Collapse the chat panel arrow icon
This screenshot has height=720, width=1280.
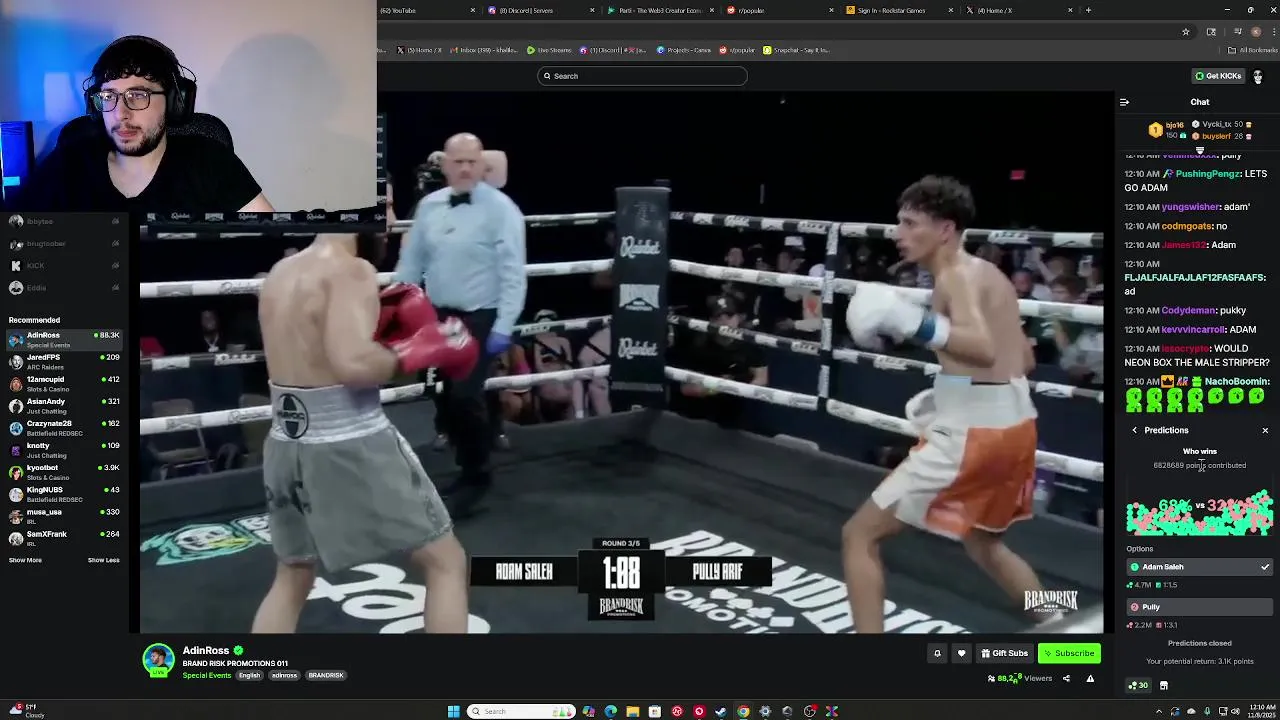point(1124,102)
